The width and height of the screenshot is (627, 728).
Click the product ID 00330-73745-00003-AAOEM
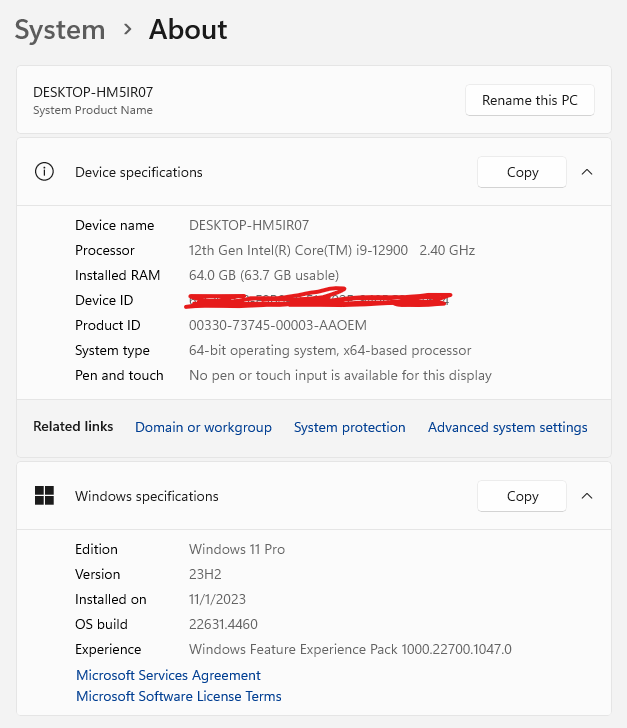point(278,325)
